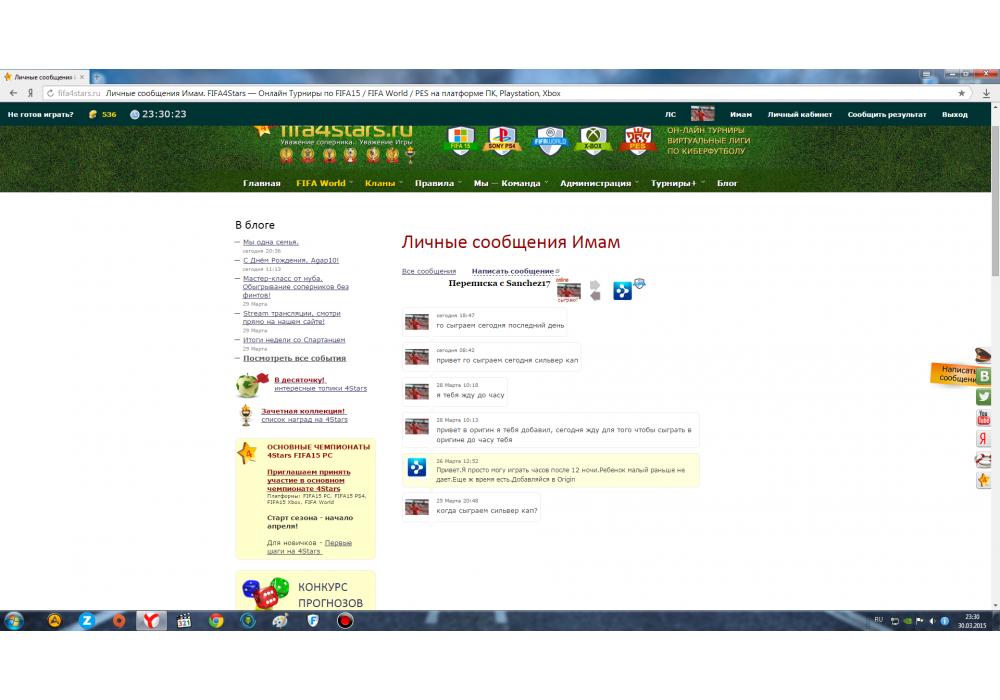
Task: Open blog post Мы одна семья
Action: [x=270, y=242]
